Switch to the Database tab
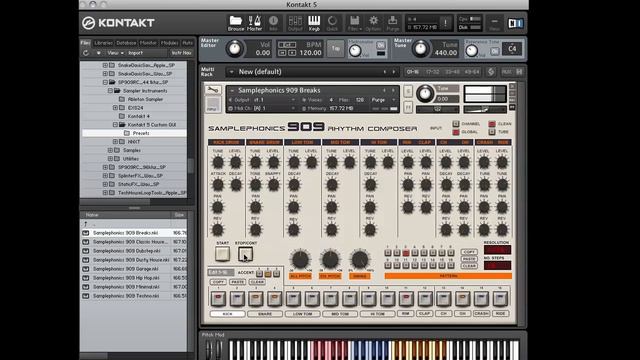Viewport: 640px width, 360px height. pyautogui.click(x=126, y=42)
